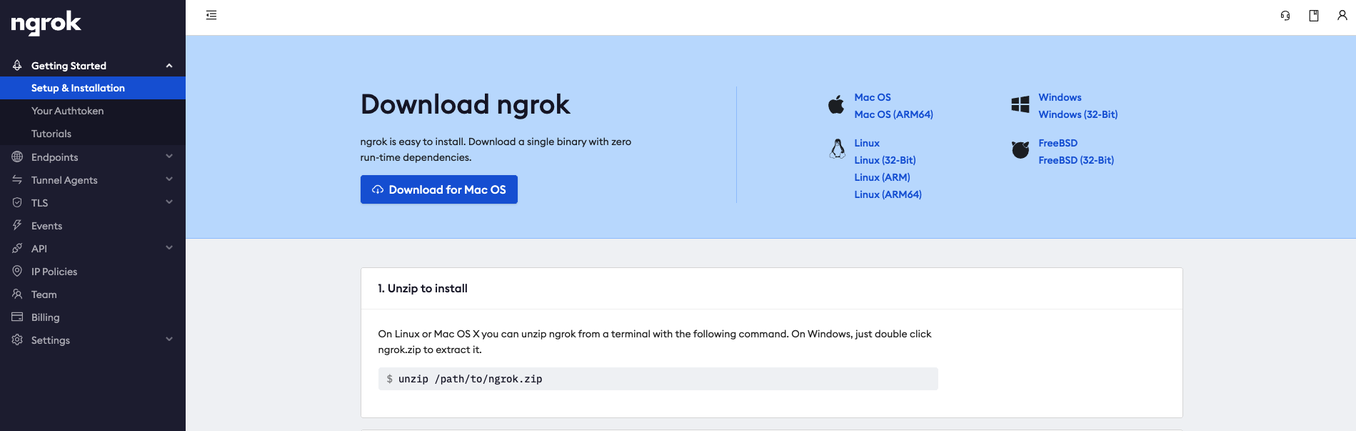
Task: Download the Linux (ARM64) build
Action: (x=888, y=195)
